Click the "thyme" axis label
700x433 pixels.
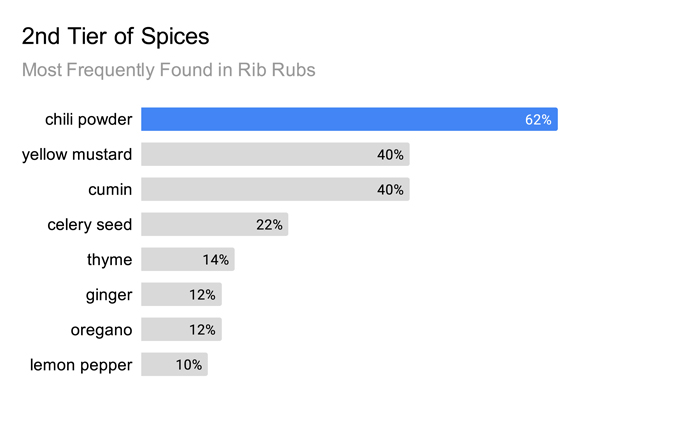109,259
